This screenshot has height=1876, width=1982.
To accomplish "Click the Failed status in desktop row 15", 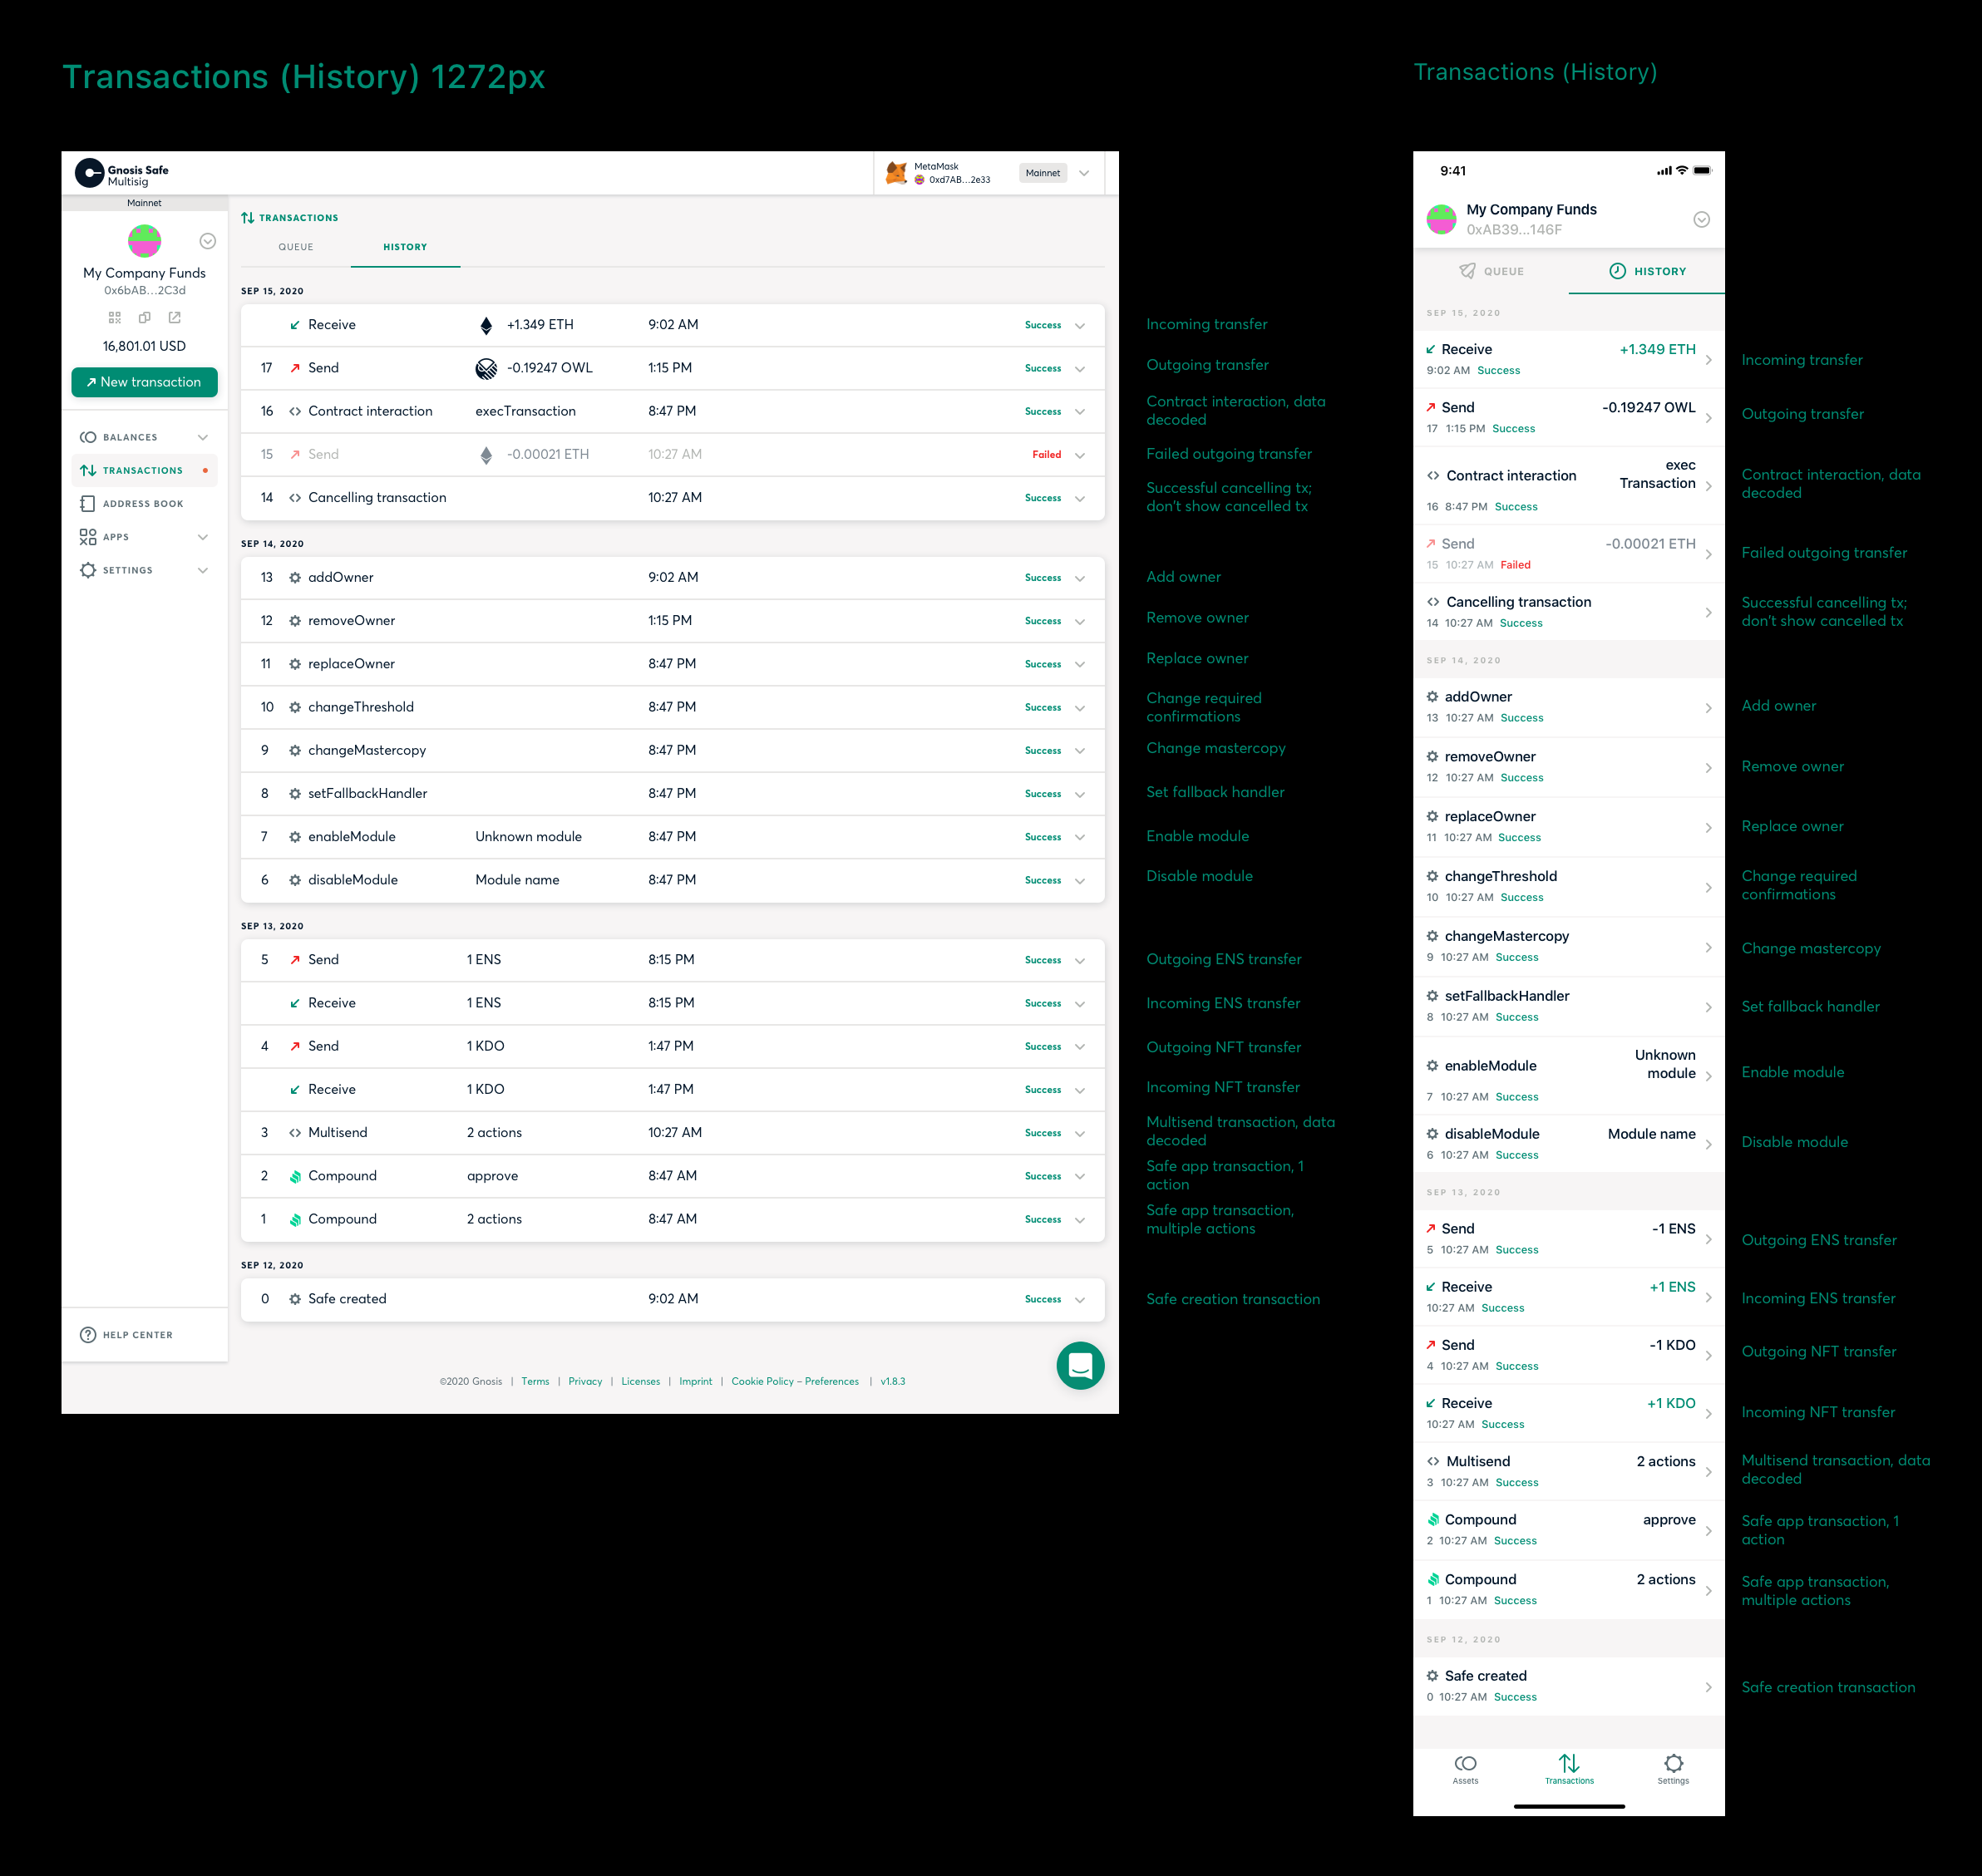I will click(x=1047, y=455).
